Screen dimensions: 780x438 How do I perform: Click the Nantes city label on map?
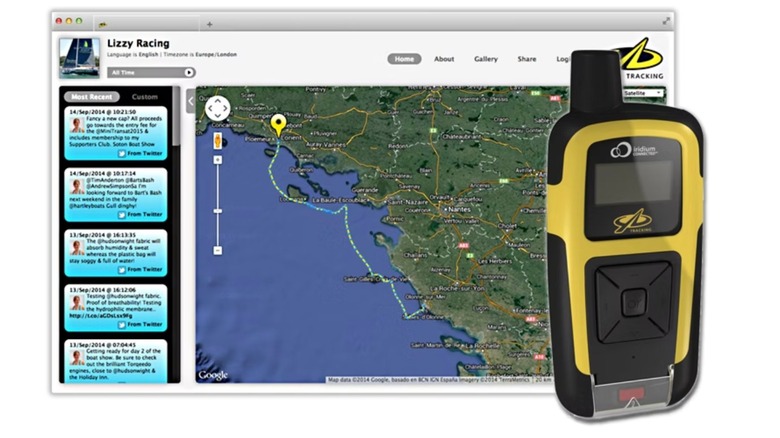point(459,210)
